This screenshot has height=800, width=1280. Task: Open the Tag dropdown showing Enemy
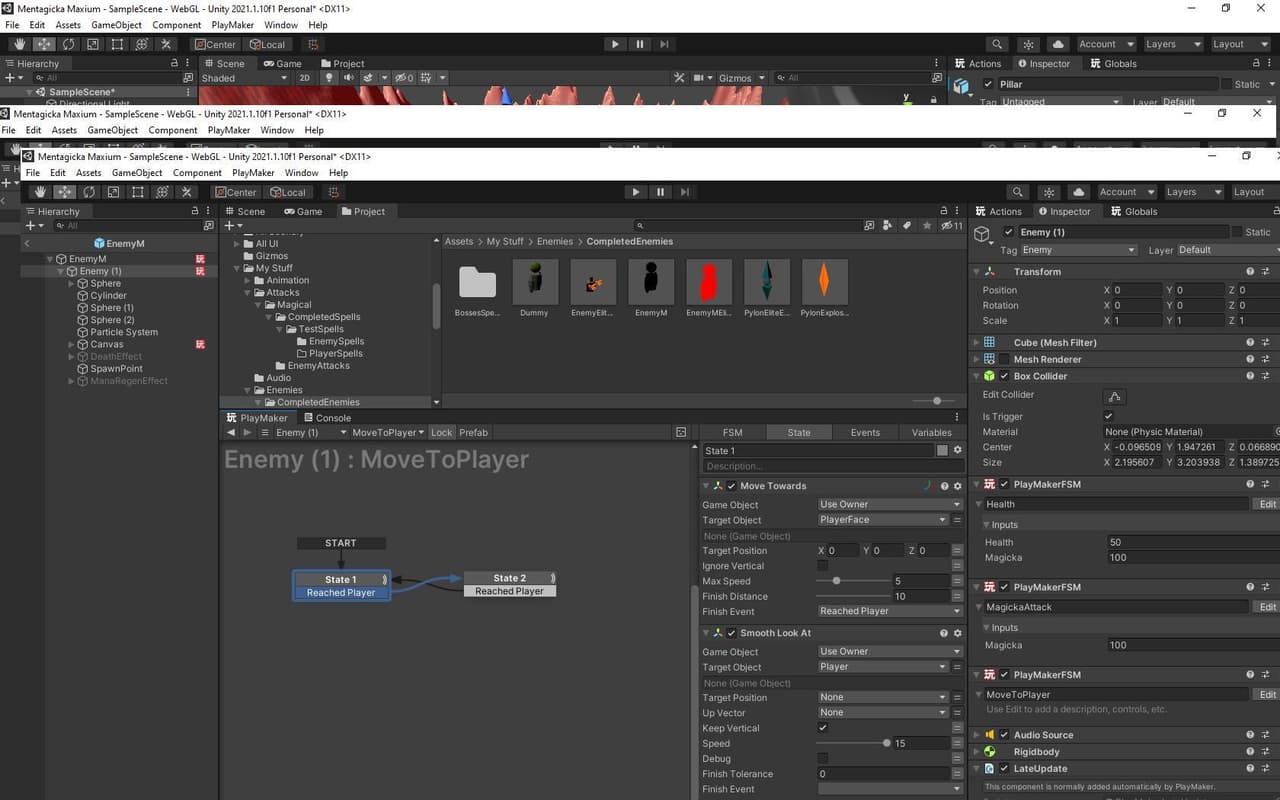point(1078,250)
